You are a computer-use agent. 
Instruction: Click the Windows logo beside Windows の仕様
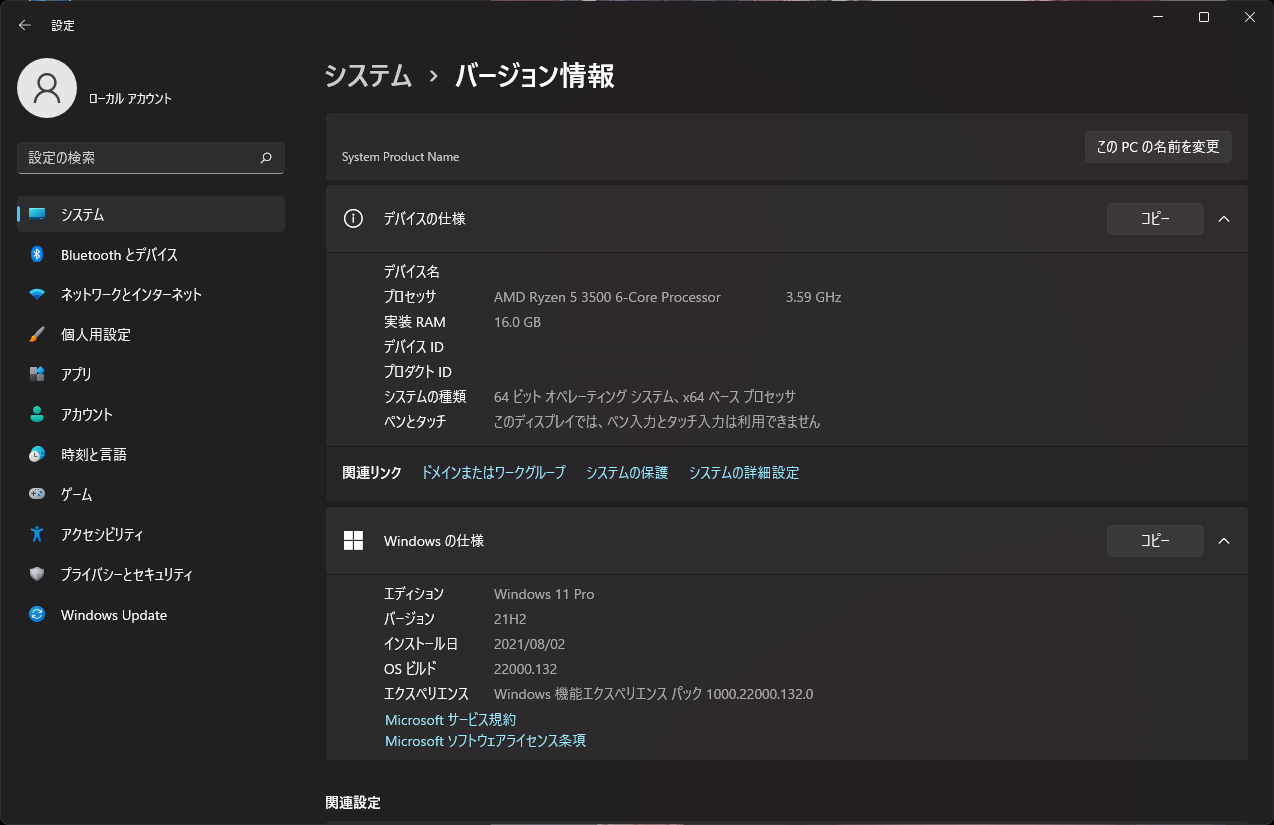(x=353, y=540)
